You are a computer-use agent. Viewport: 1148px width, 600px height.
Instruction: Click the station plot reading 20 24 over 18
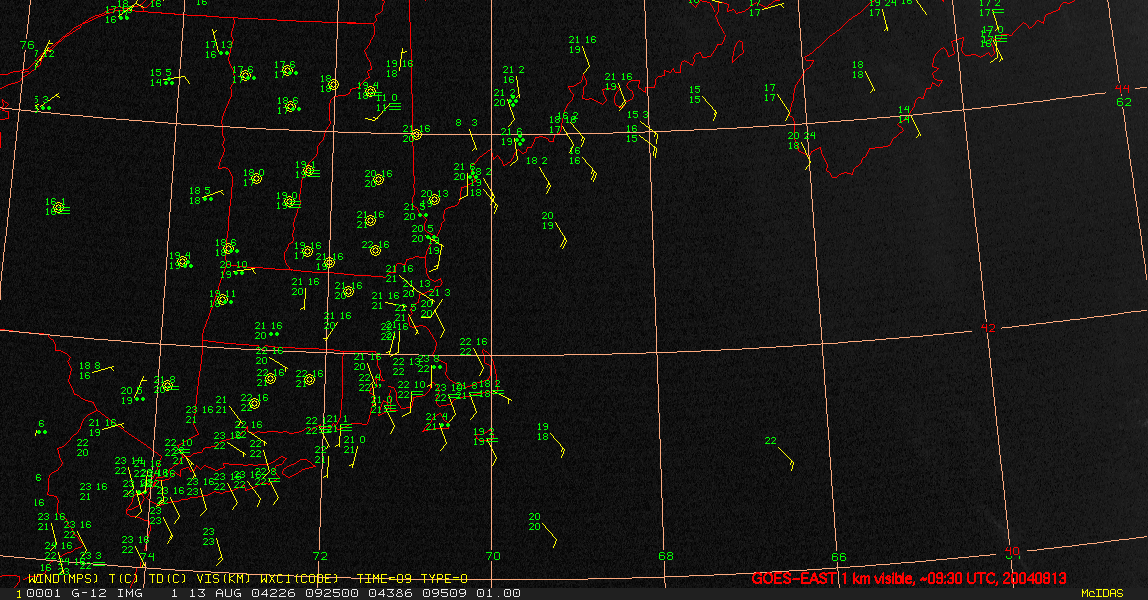pyautogui.click(x=801, y=140)
